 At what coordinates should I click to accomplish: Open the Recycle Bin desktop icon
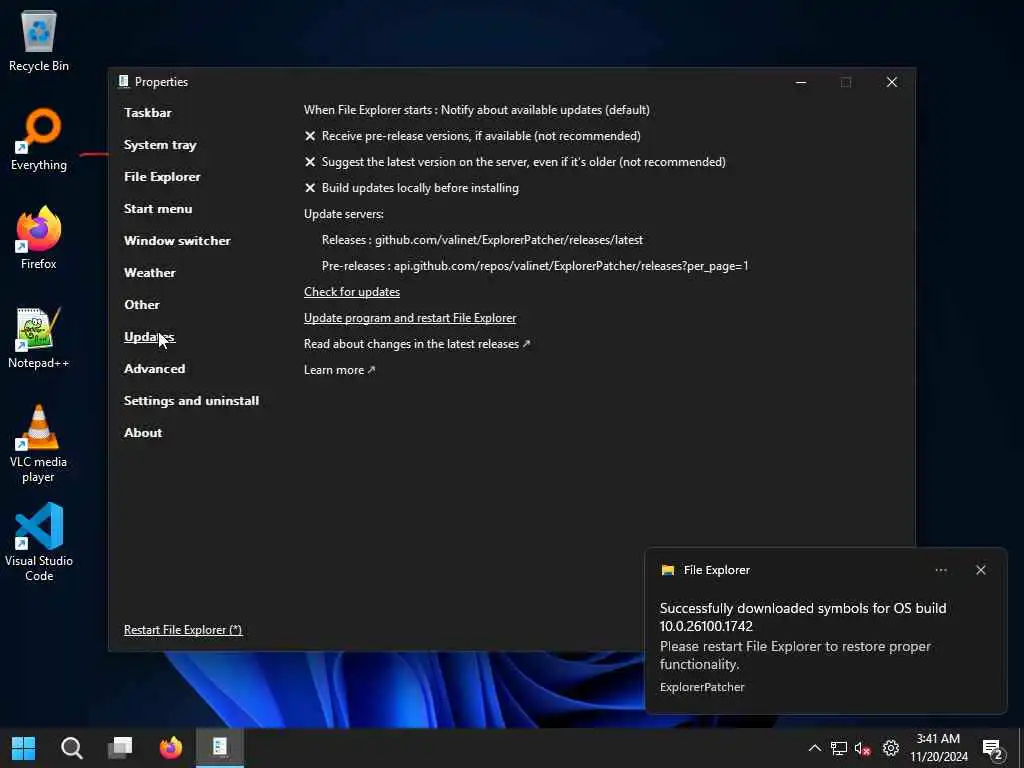click(x=39, y=40)
